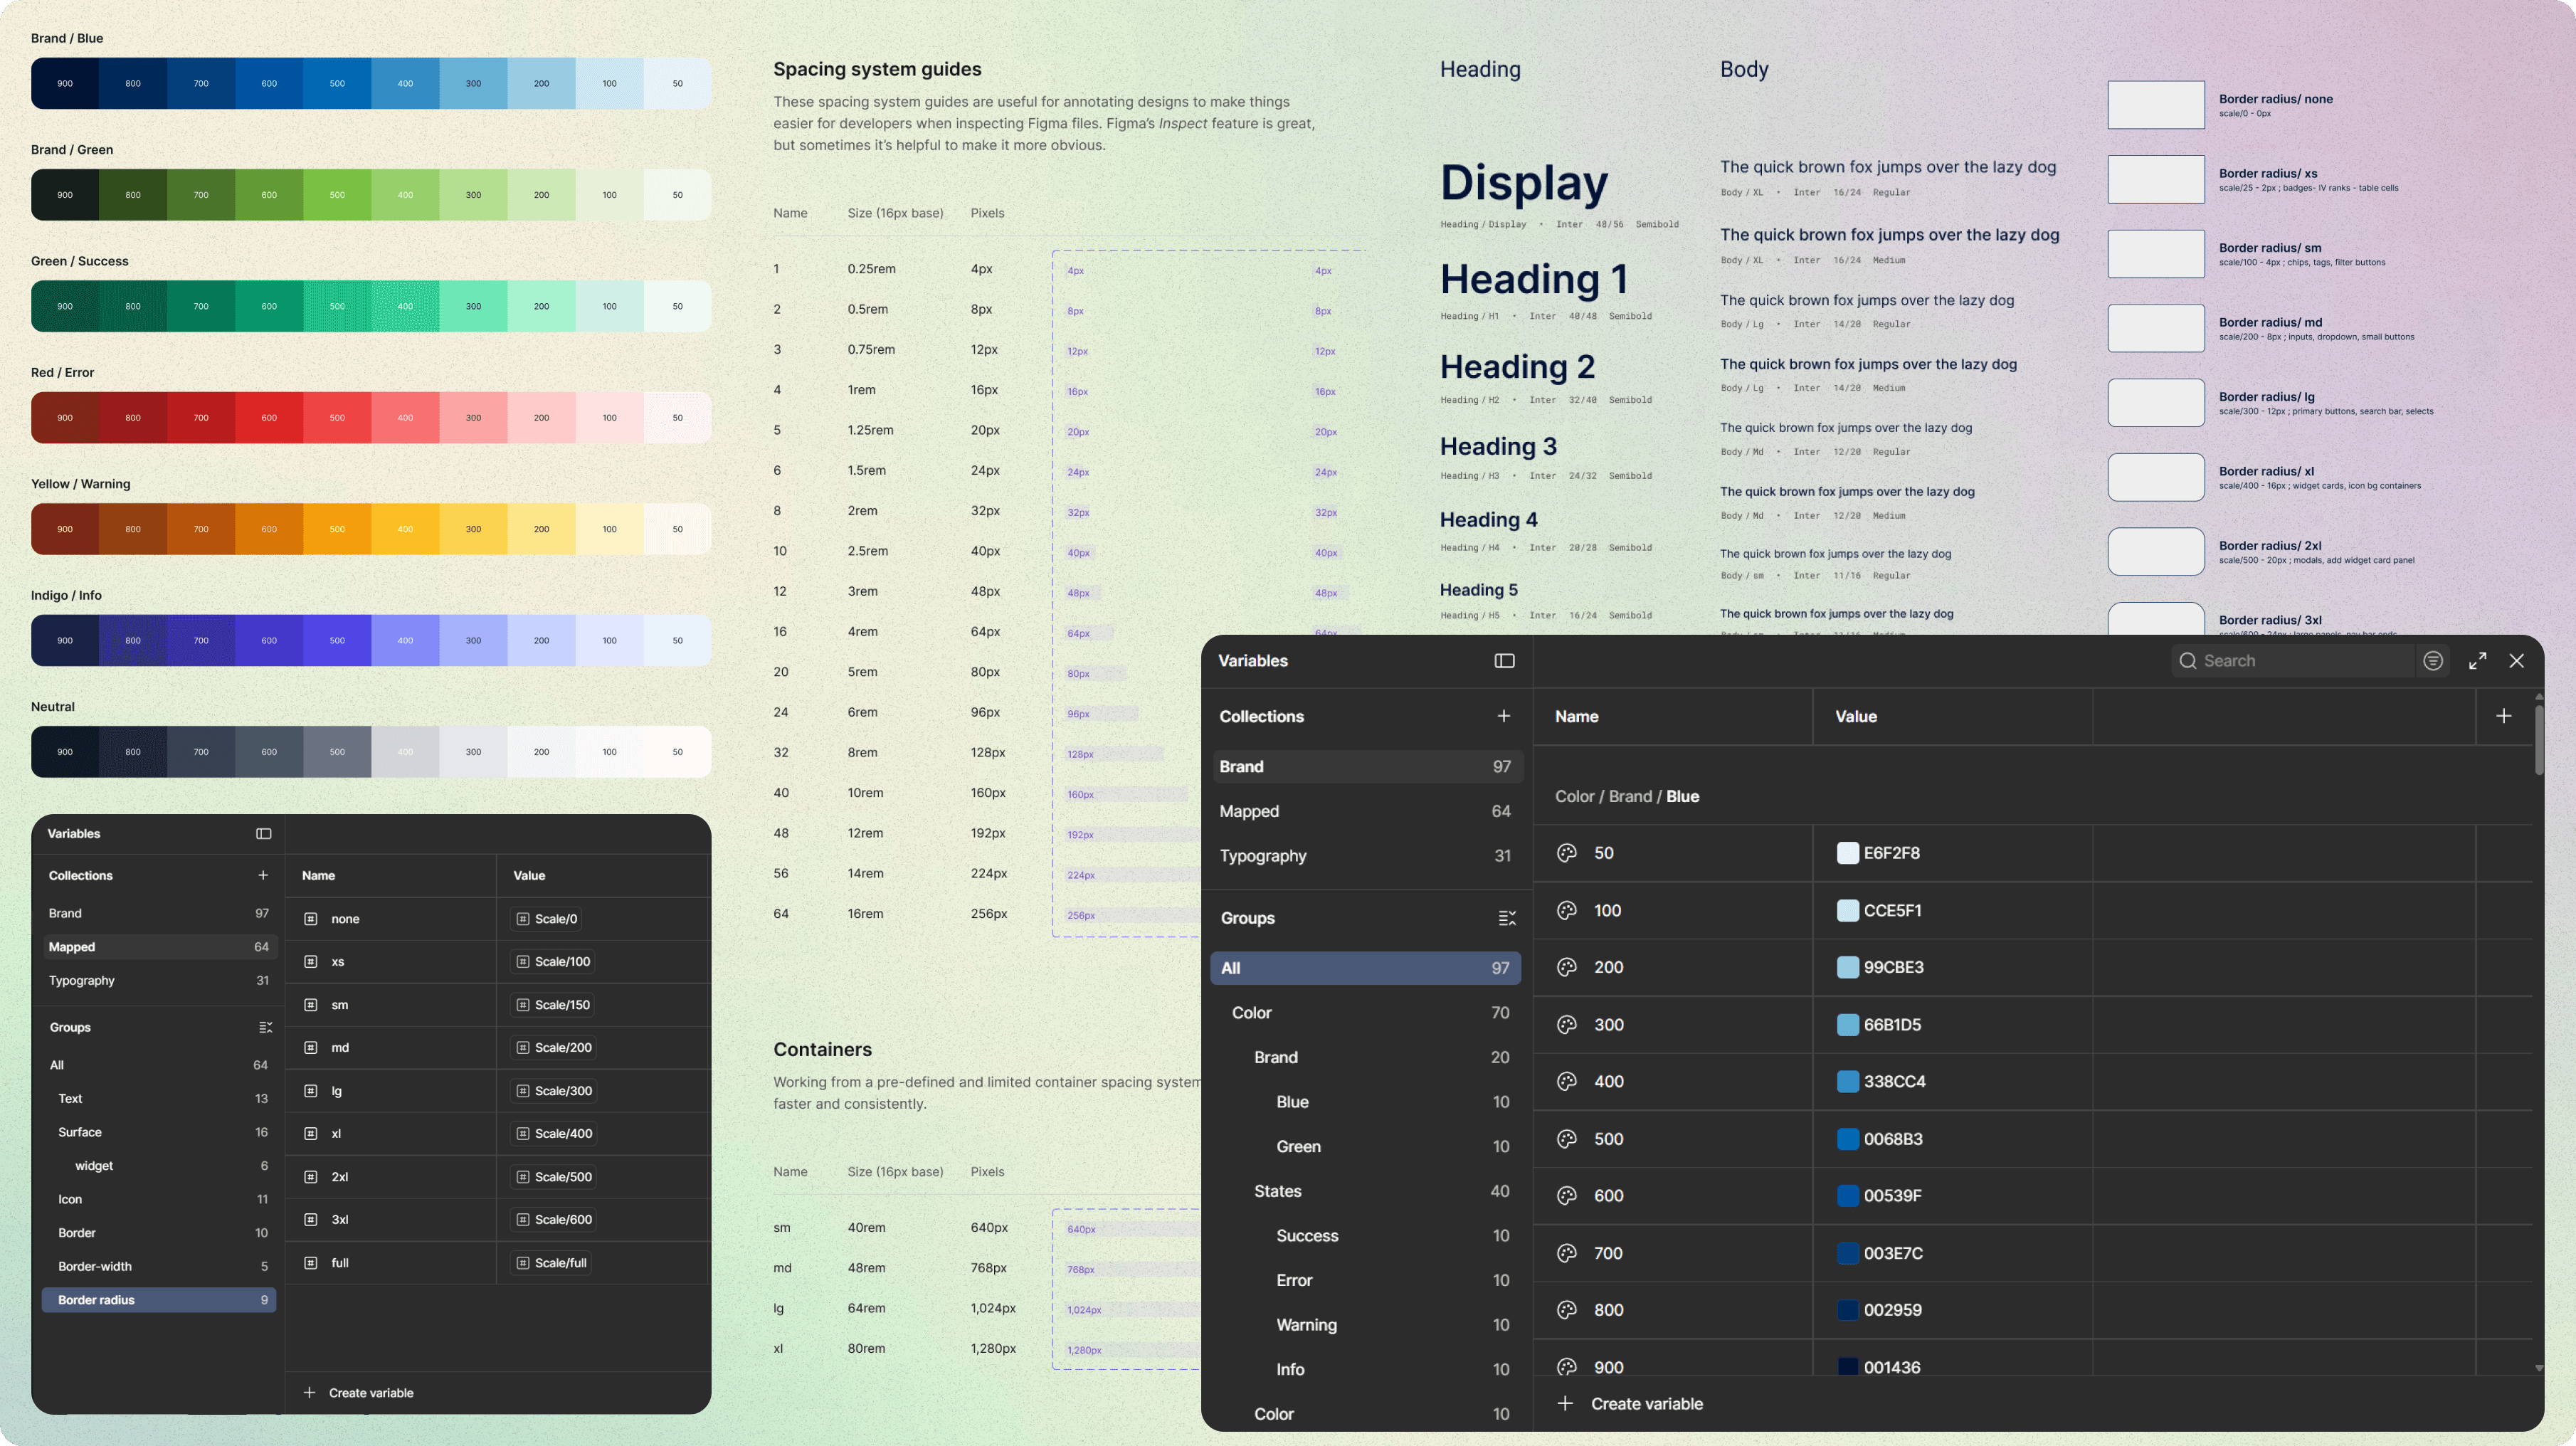Click the 338CC4 color swatch

[1847, 1082]
